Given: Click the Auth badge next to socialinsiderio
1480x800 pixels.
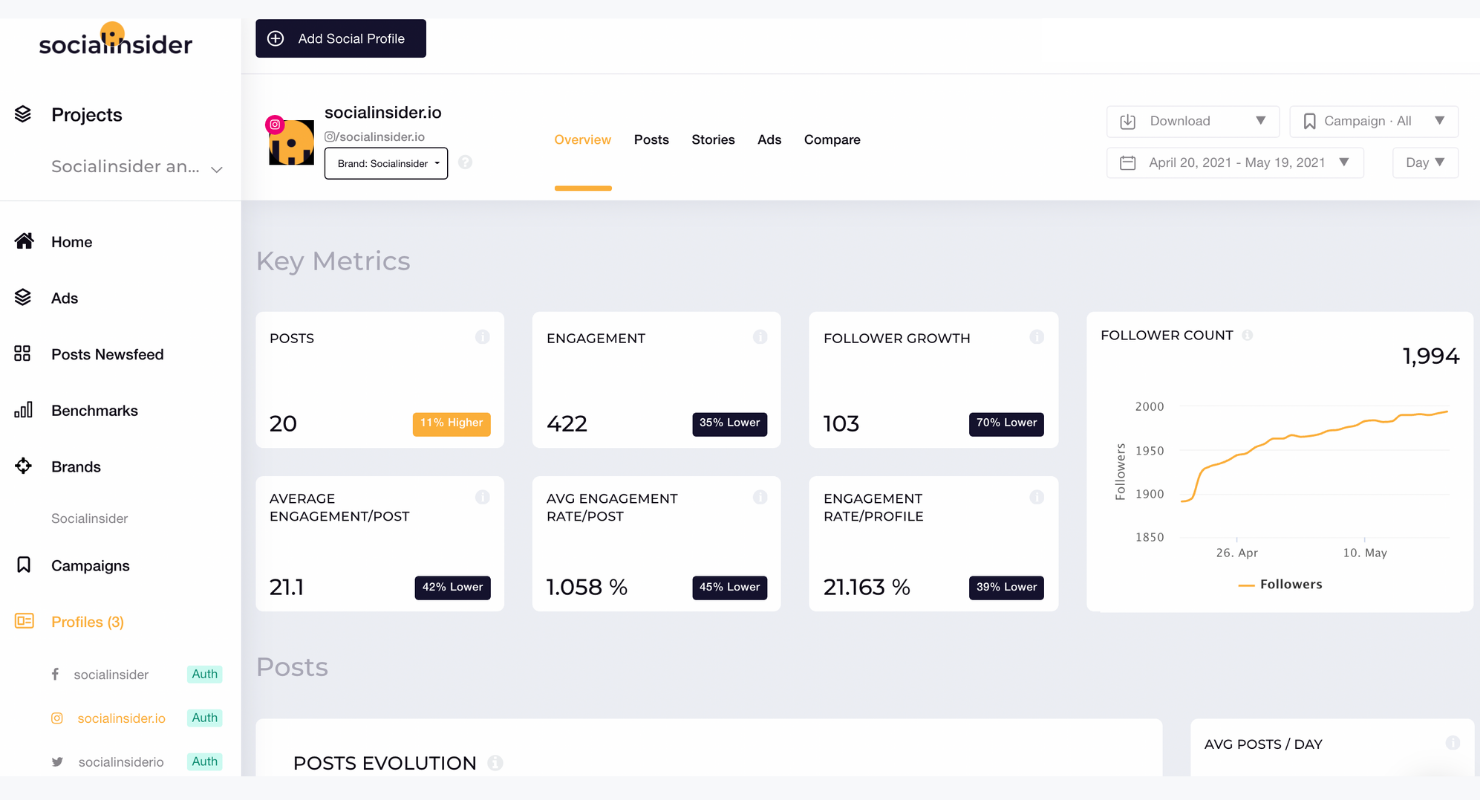Looking at the screenshot, I should click(x=205, y=762).
